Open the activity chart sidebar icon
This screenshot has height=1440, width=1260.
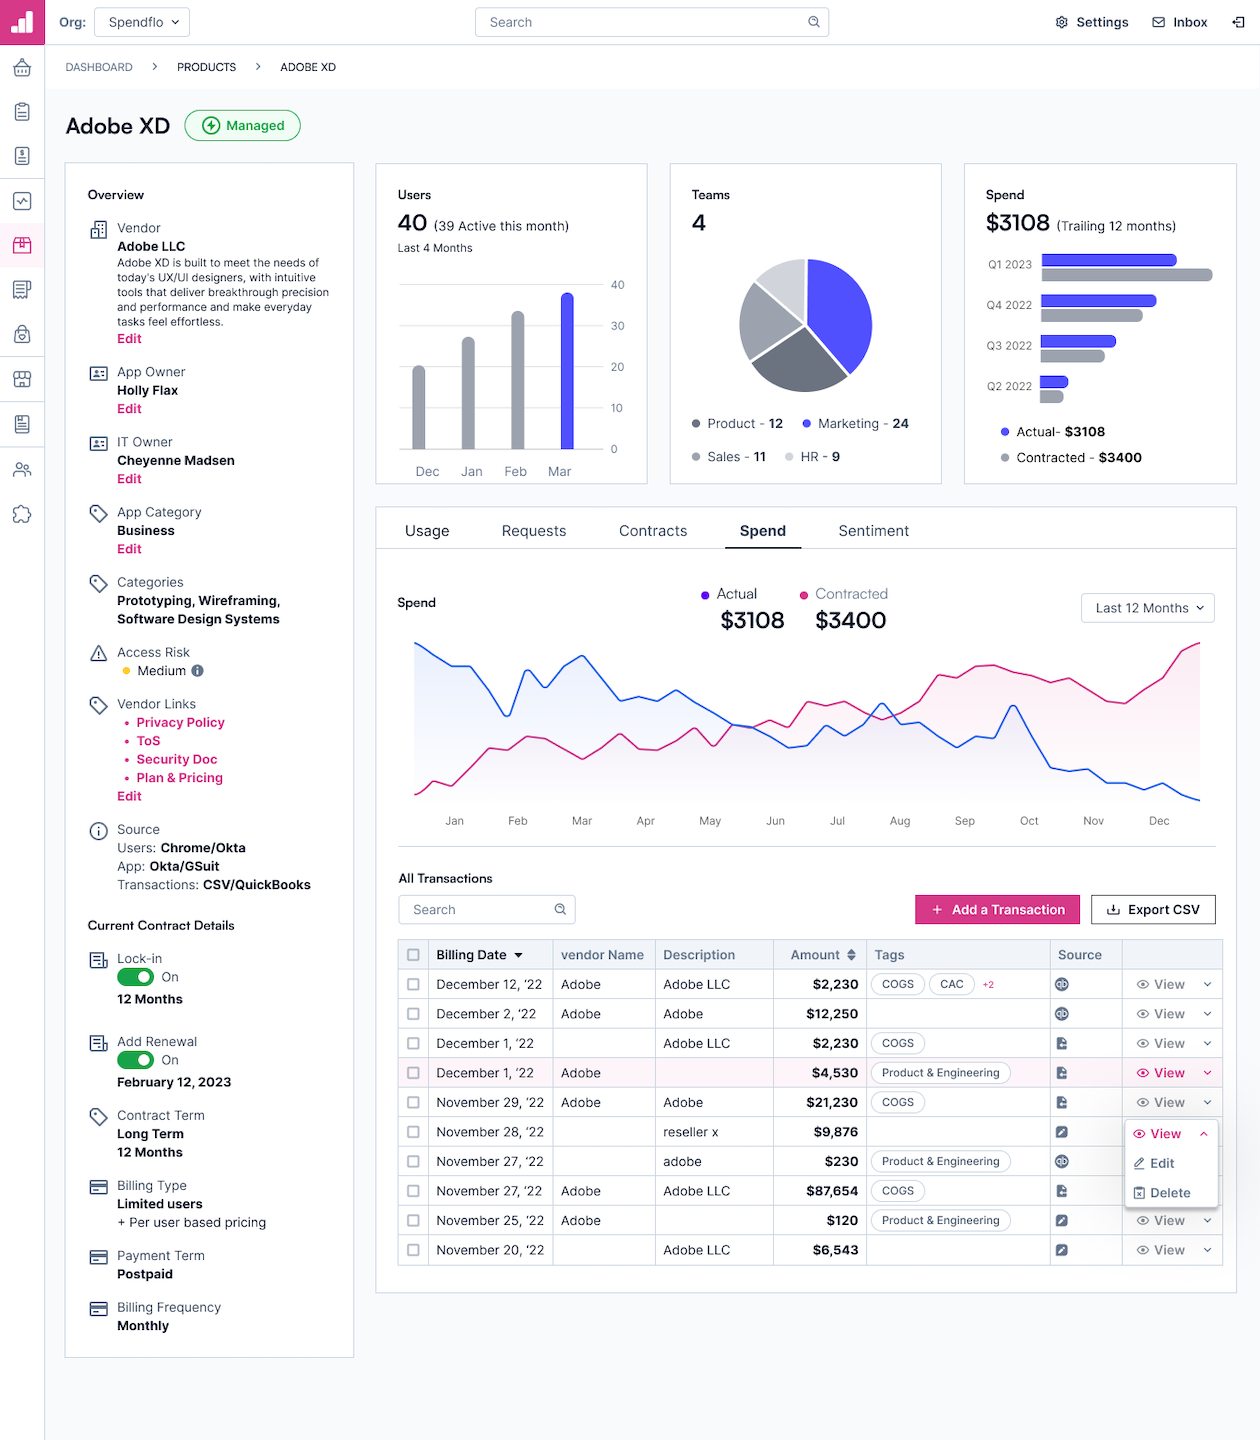pos(22,201)
